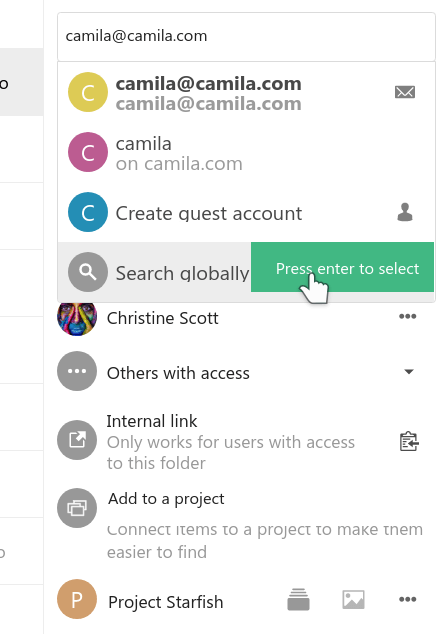Click Others with access ellipsis avatar
Screen dimensions: 437x634
[x=77, y=371]
